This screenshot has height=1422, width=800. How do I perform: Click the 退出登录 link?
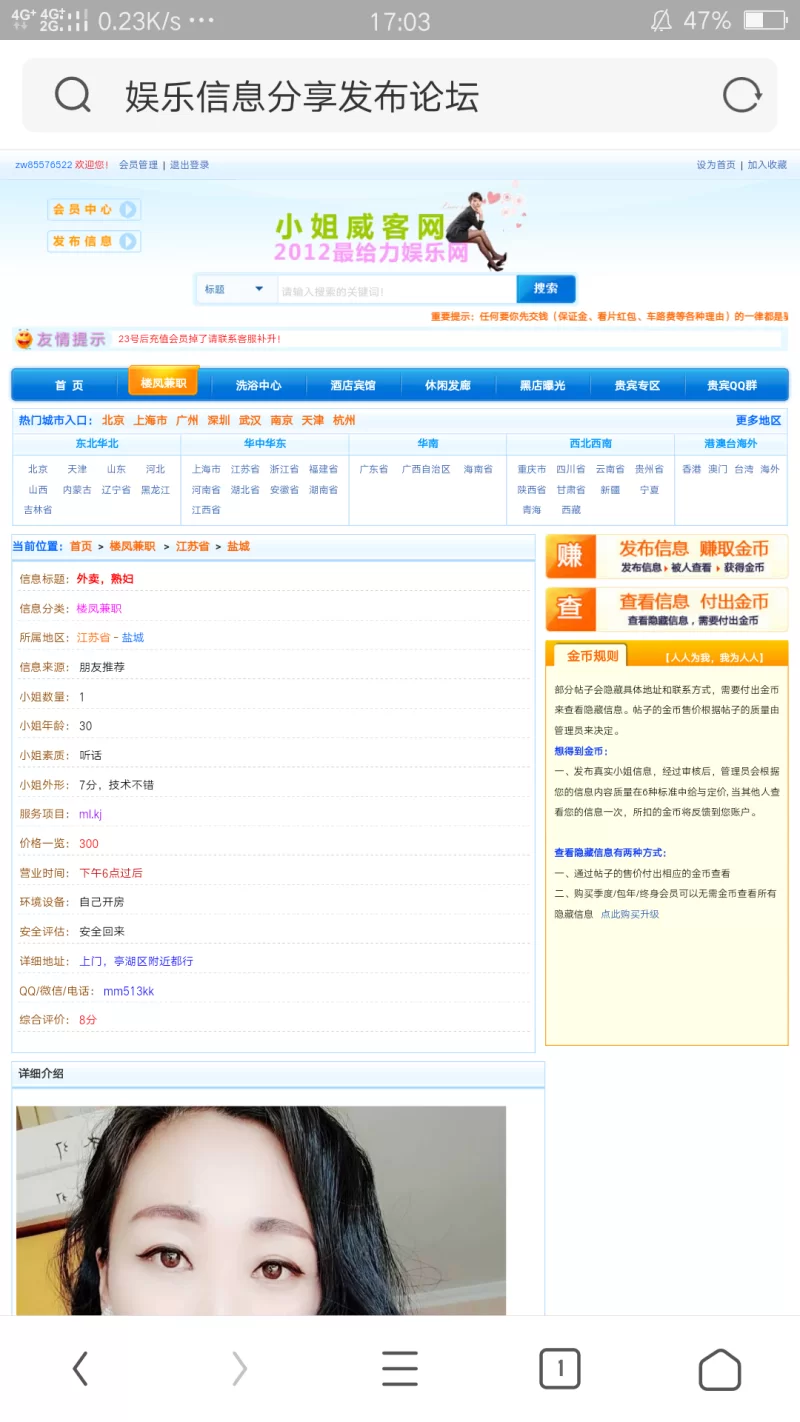tap(189, 165)
